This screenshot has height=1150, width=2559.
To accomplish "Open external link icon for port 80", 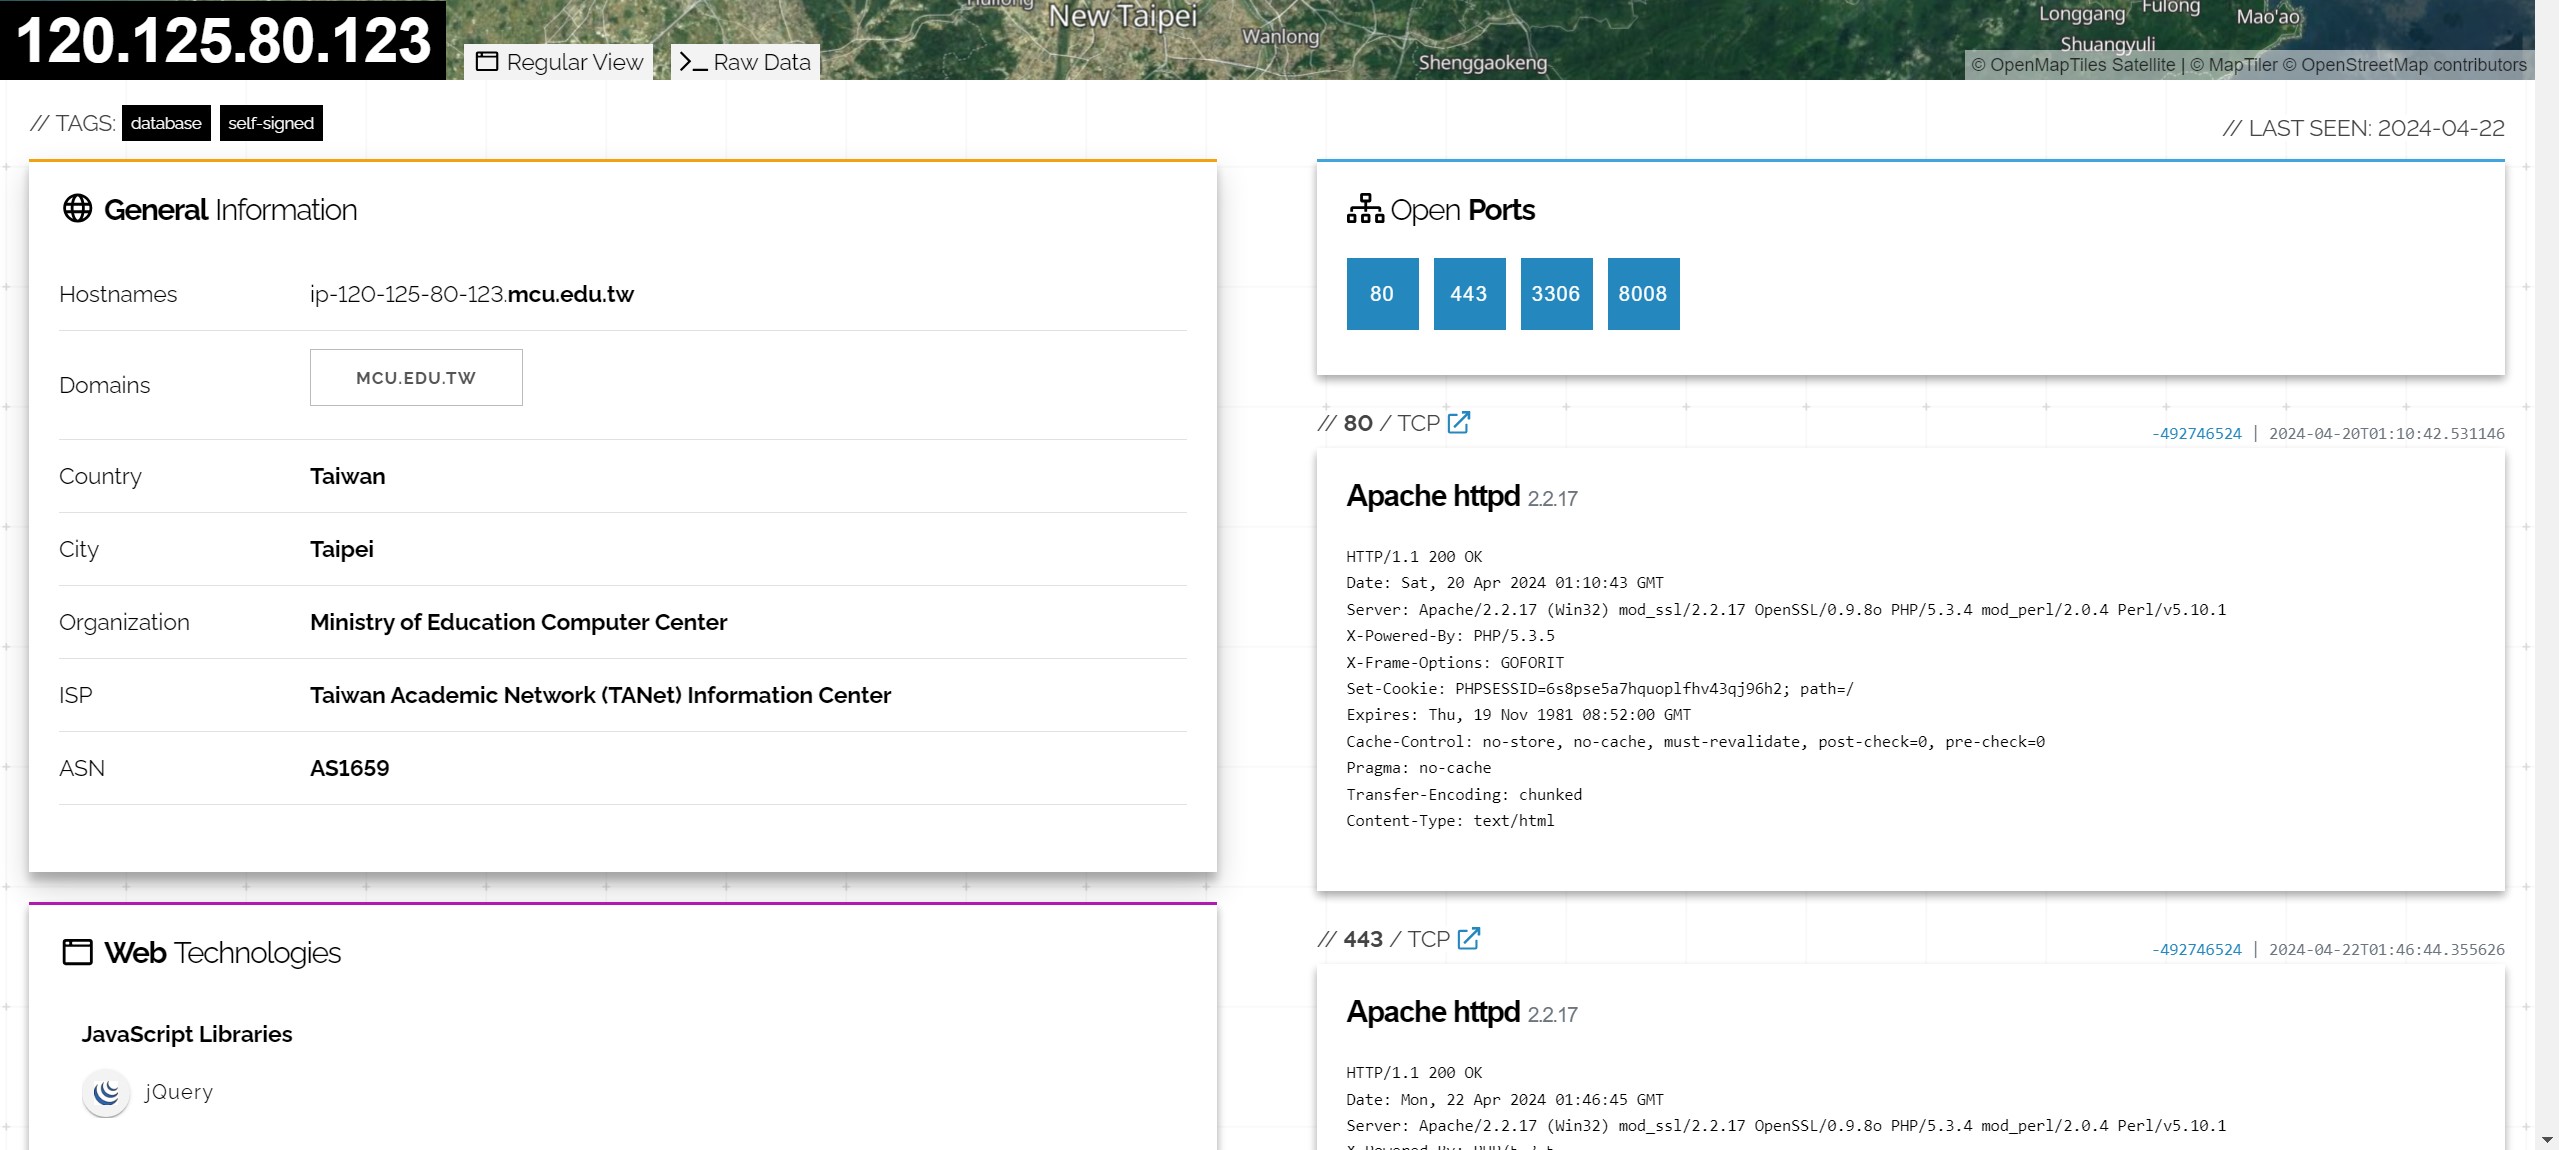I will tap(1459, 423).
